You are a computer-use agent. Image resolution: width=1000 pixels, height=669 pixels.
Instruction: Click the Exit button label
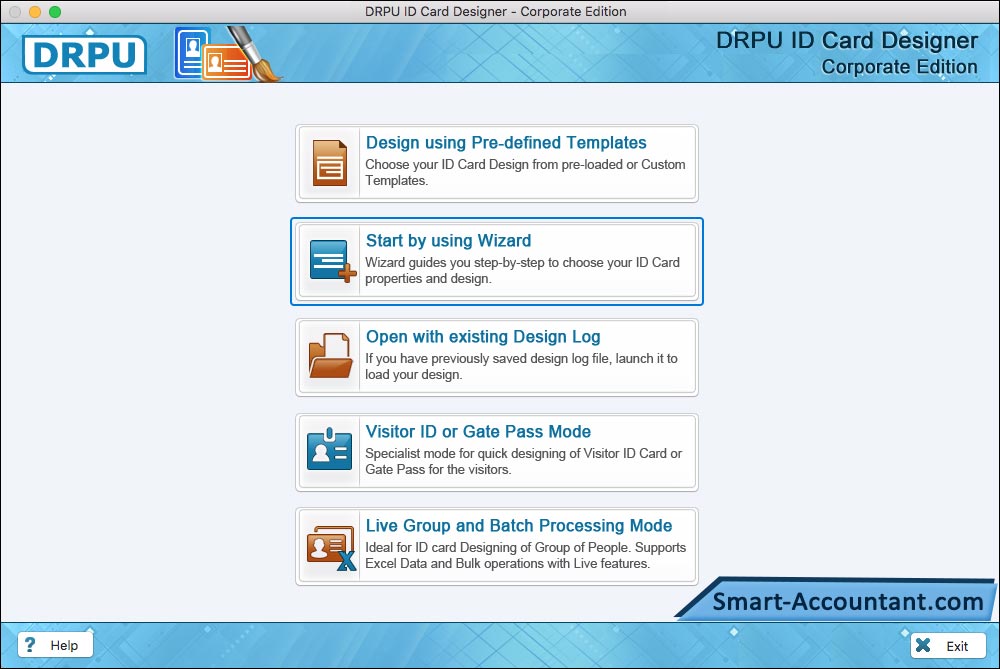[957, 646]
